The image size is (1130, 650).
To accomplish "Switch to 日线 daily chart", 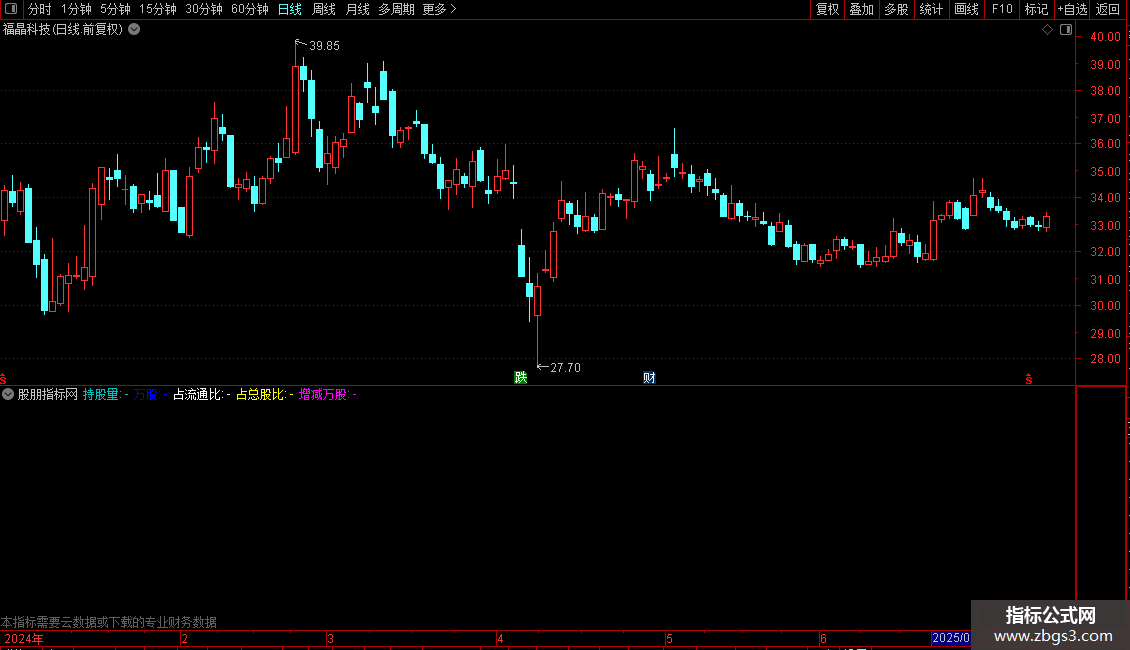I will pyautogui.click(x=290, y=9).
